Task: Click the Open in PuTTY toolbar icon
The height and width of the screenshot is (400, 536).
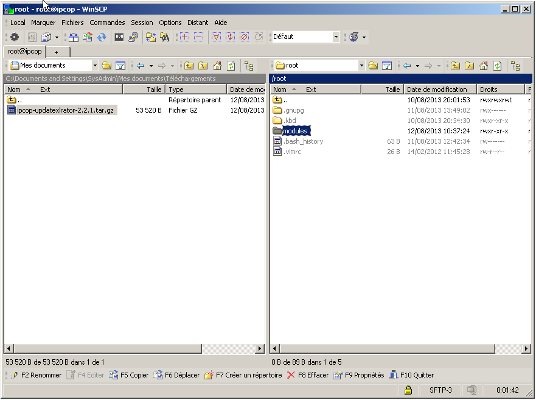Action: pos(133,37)
